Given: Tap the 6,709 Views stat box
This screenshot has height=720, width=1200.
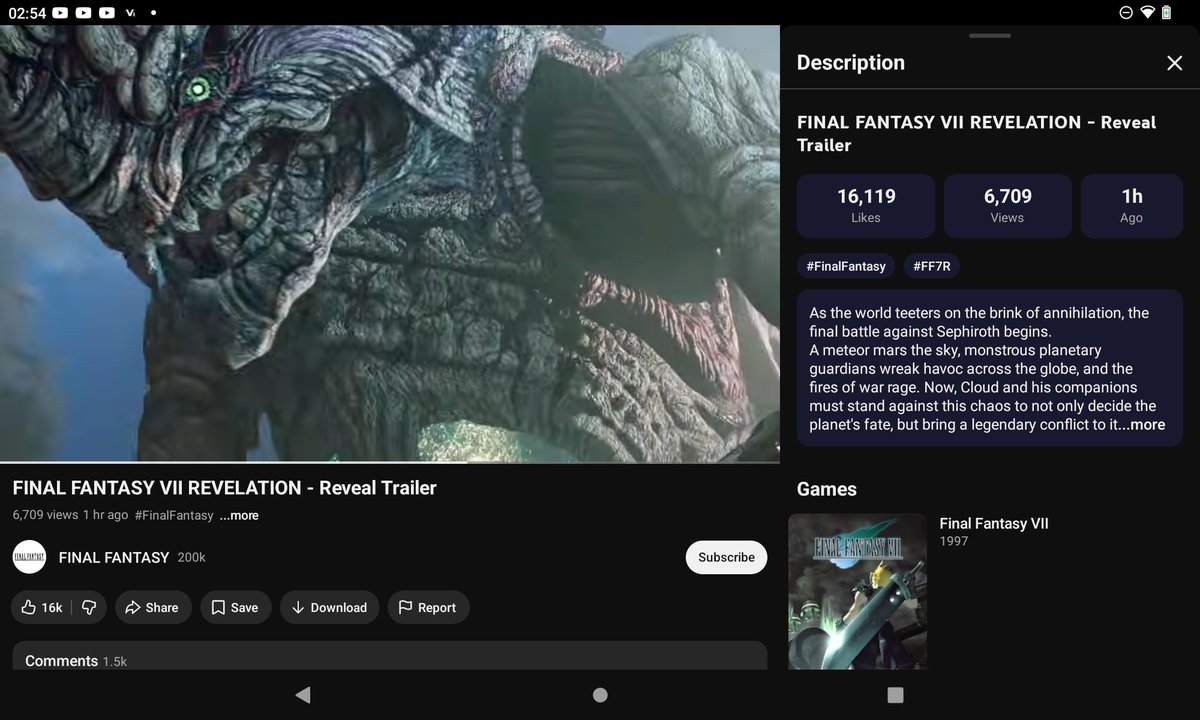Looking at the screenshot, I should pos(1007,206).
